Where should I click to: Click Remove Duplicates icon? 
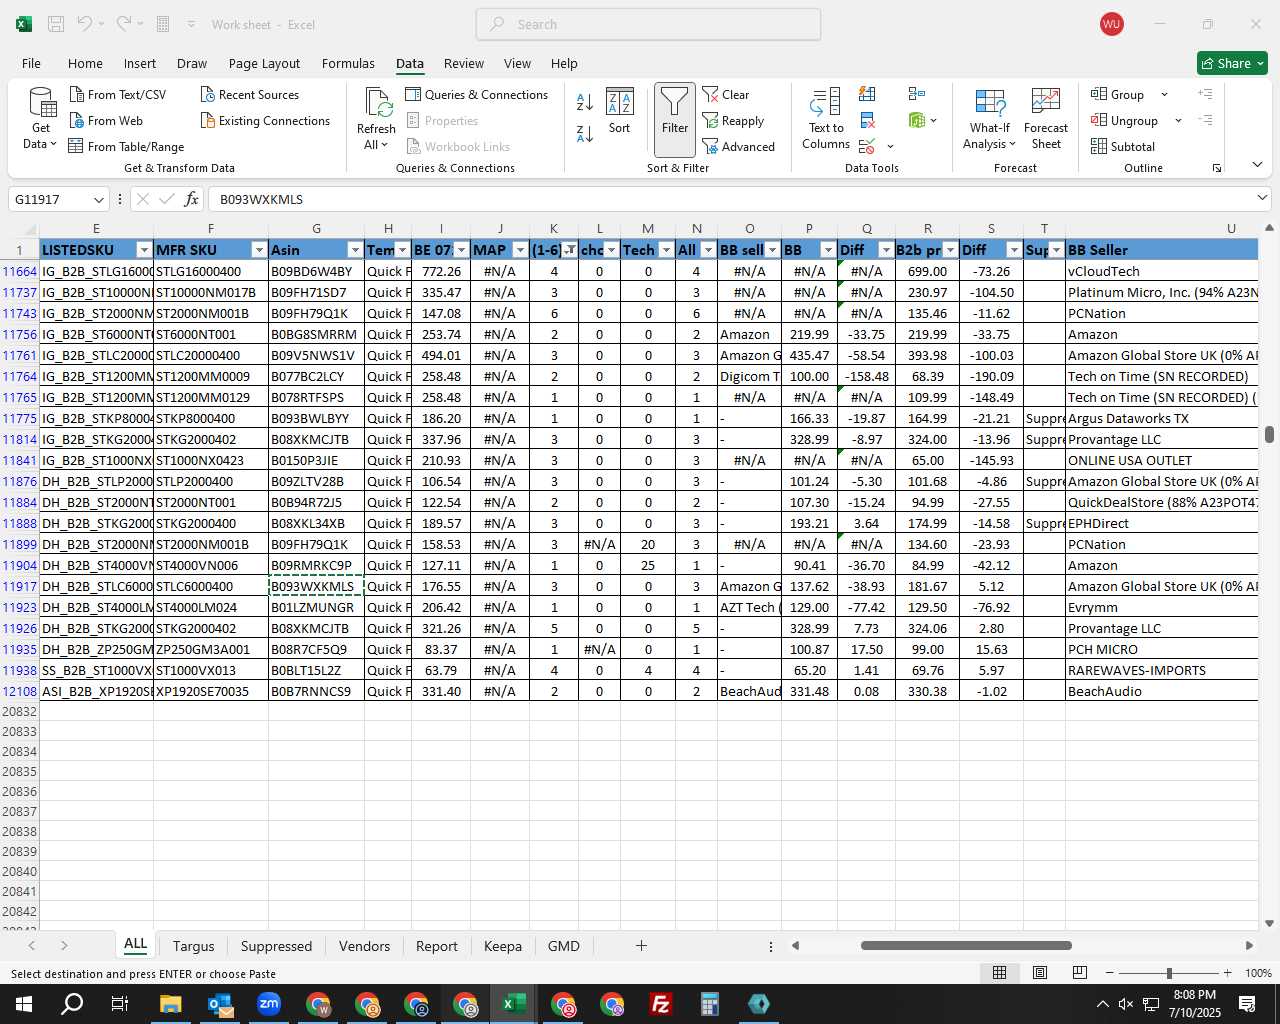[x=867, y=120]
